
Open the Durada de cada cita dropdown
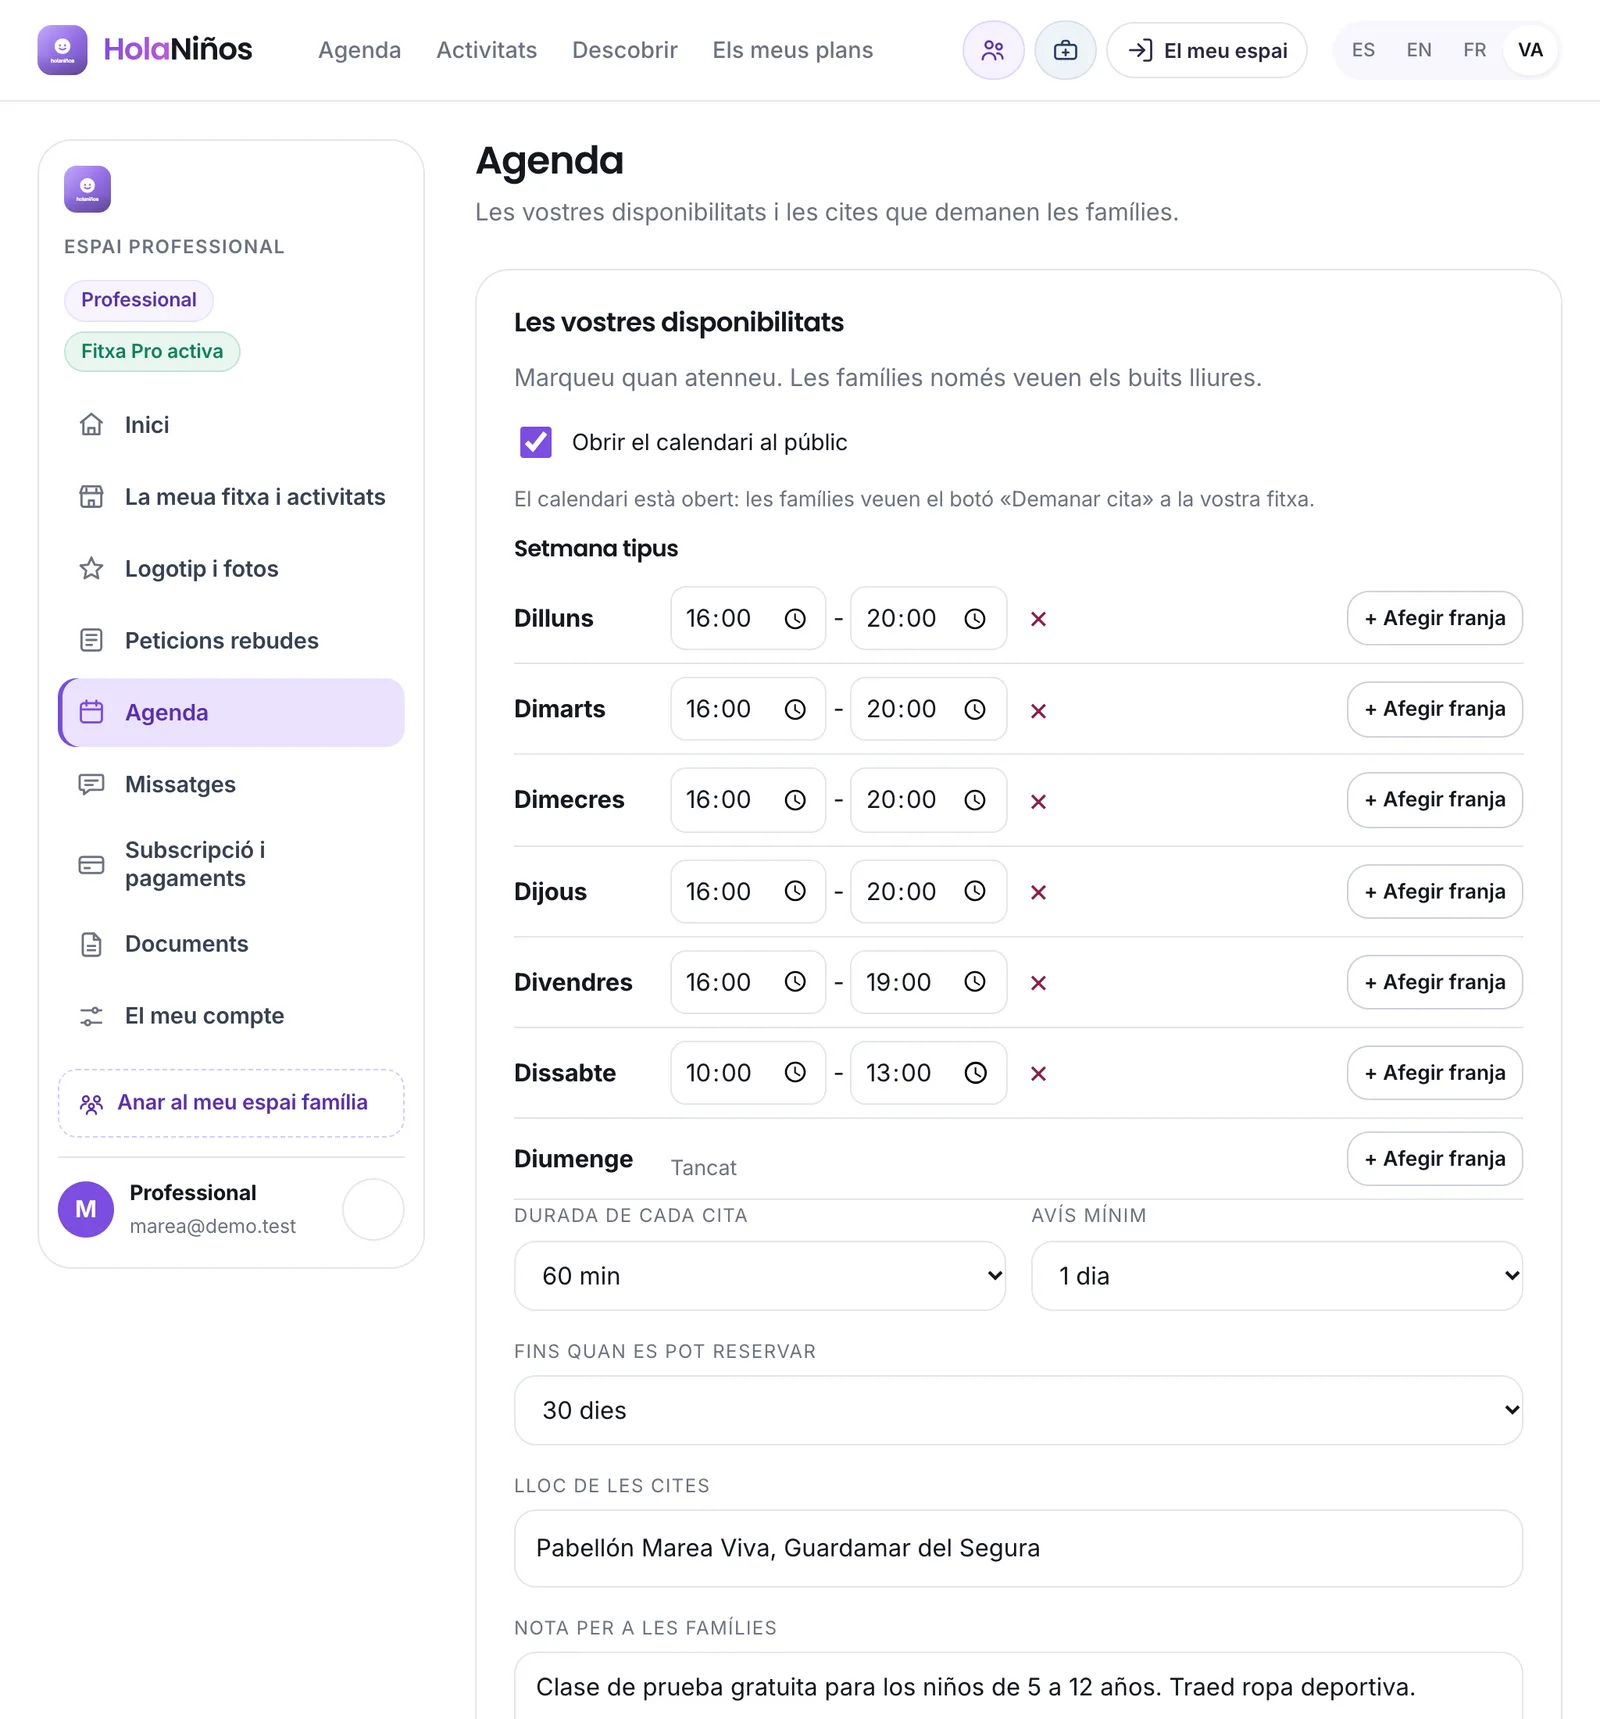click(760, 1276)
